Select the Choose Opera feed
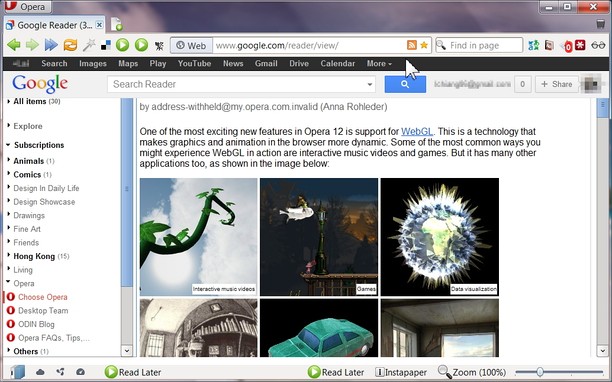This screenshot has width=612, height=382. [43, 297]
